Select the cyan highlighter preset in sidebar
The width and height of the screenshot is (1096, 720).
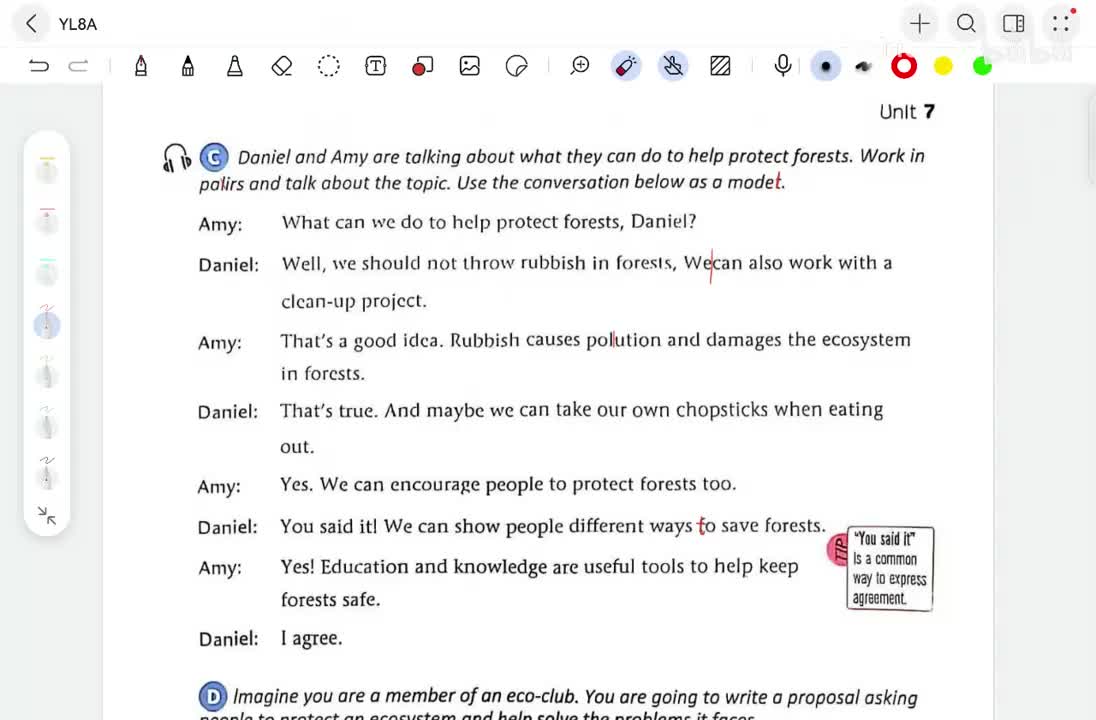(x=47, y=271)
